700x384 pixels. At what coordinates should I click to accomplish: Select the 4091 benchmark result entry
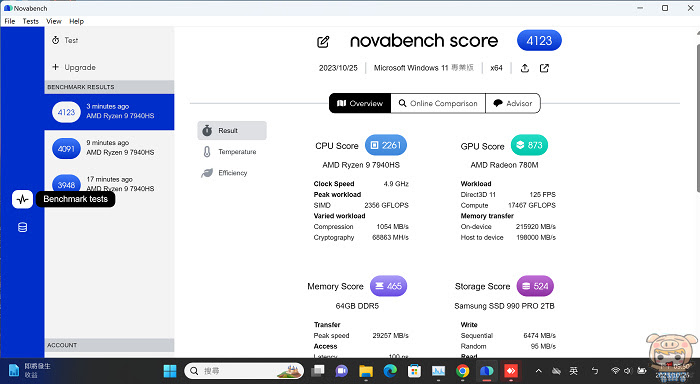point(109,148)
